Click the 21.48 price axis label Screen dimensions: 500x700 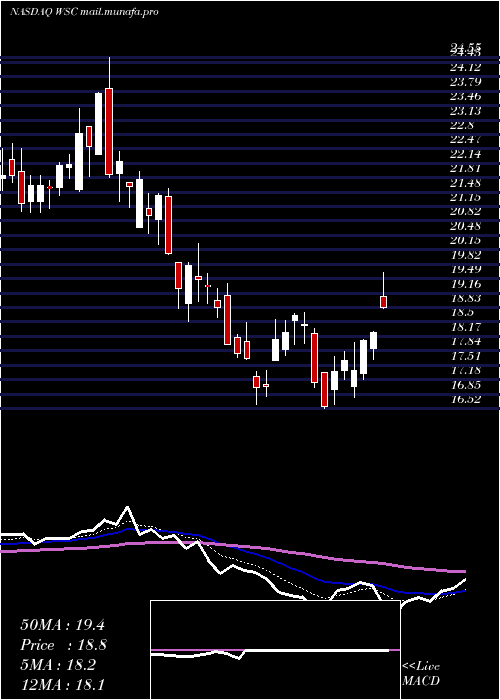466,182
